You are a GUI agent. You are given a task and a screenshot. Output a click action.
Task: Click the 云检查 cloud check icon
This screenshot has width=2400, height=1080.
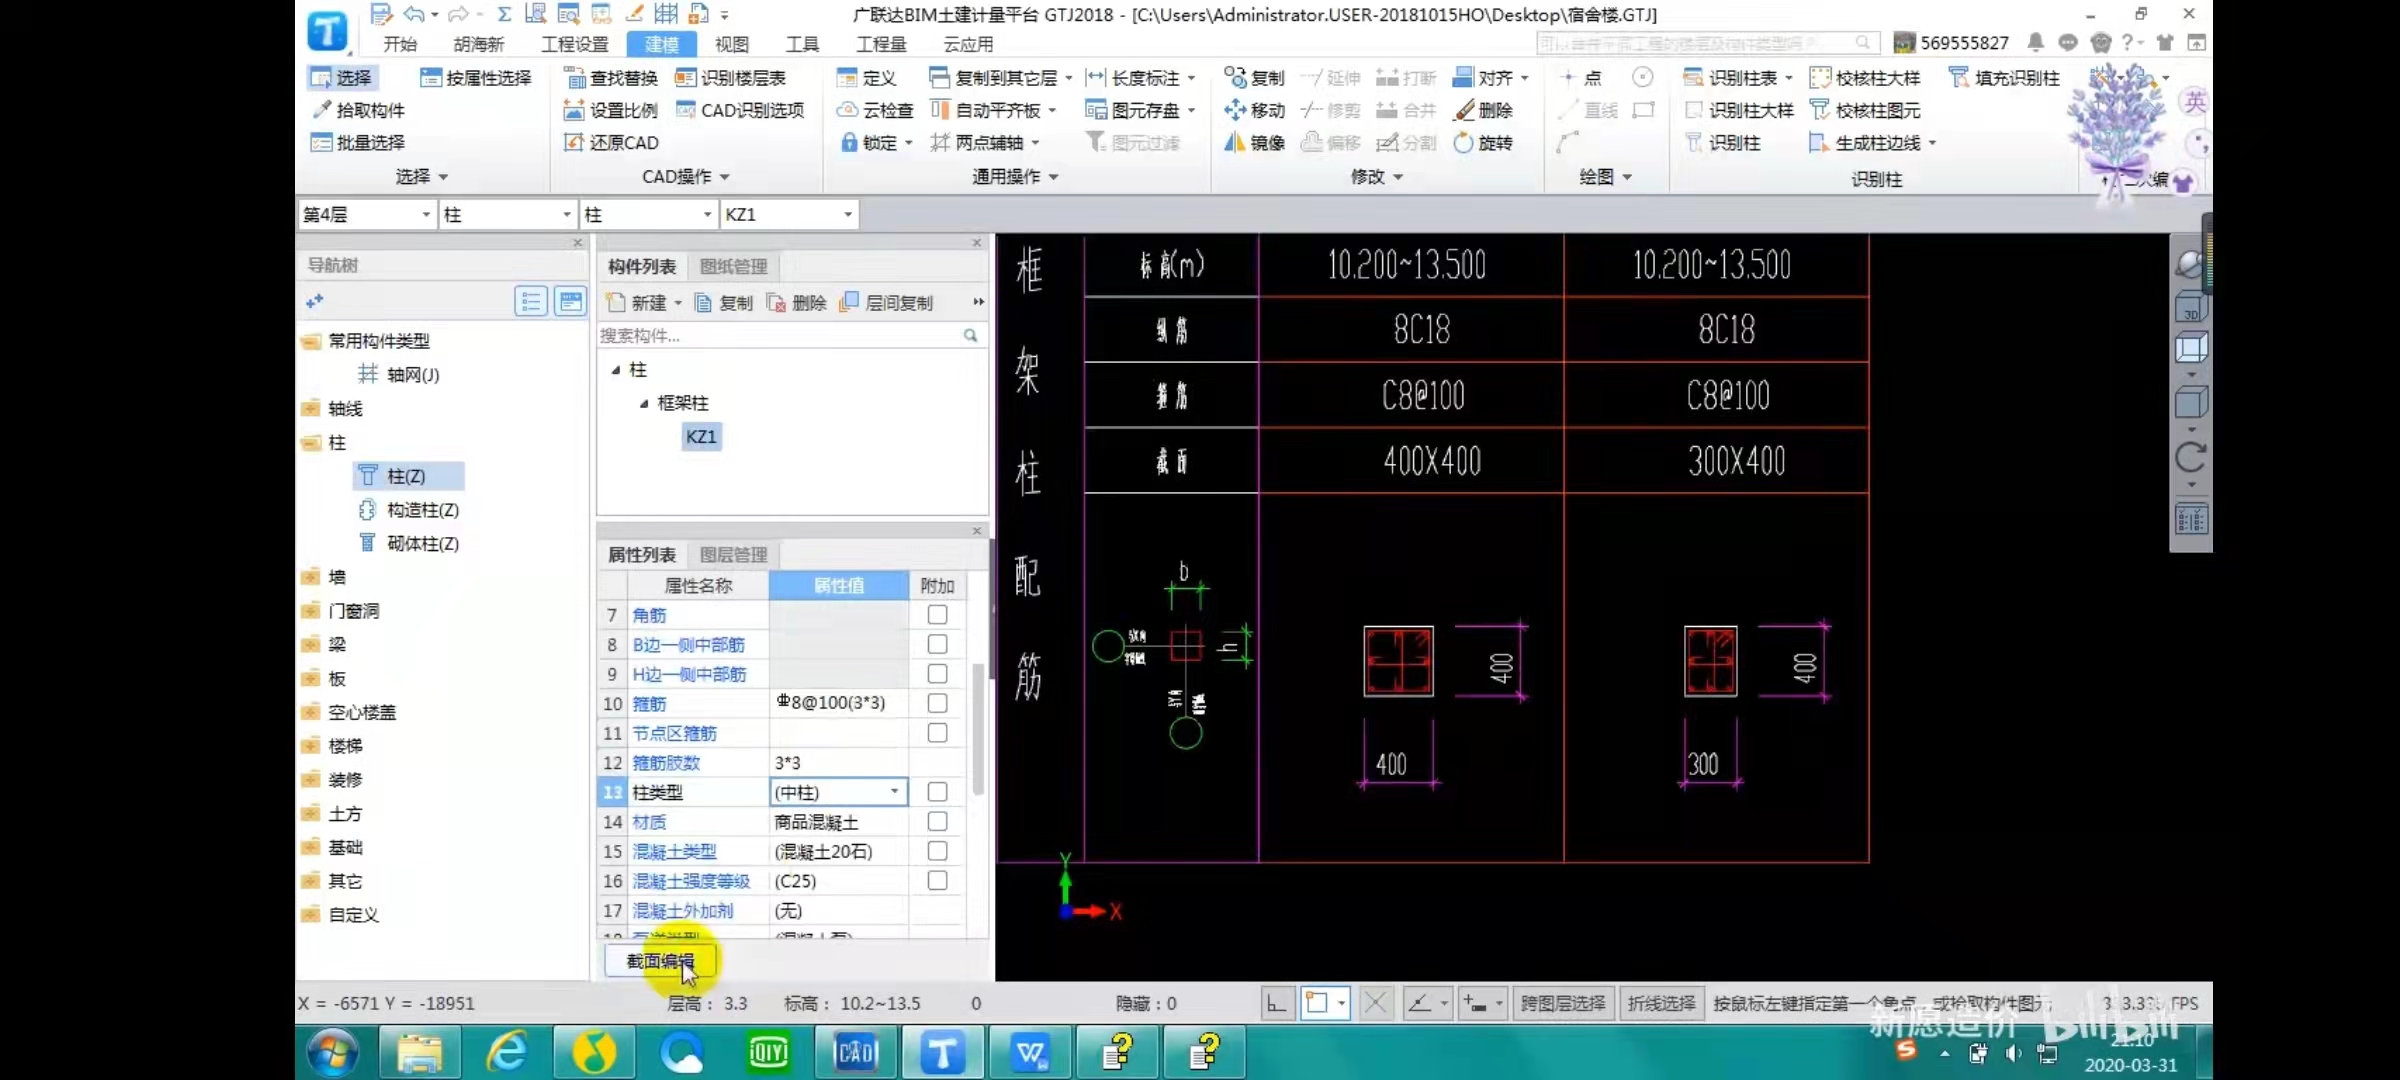[x=847, y=110]
